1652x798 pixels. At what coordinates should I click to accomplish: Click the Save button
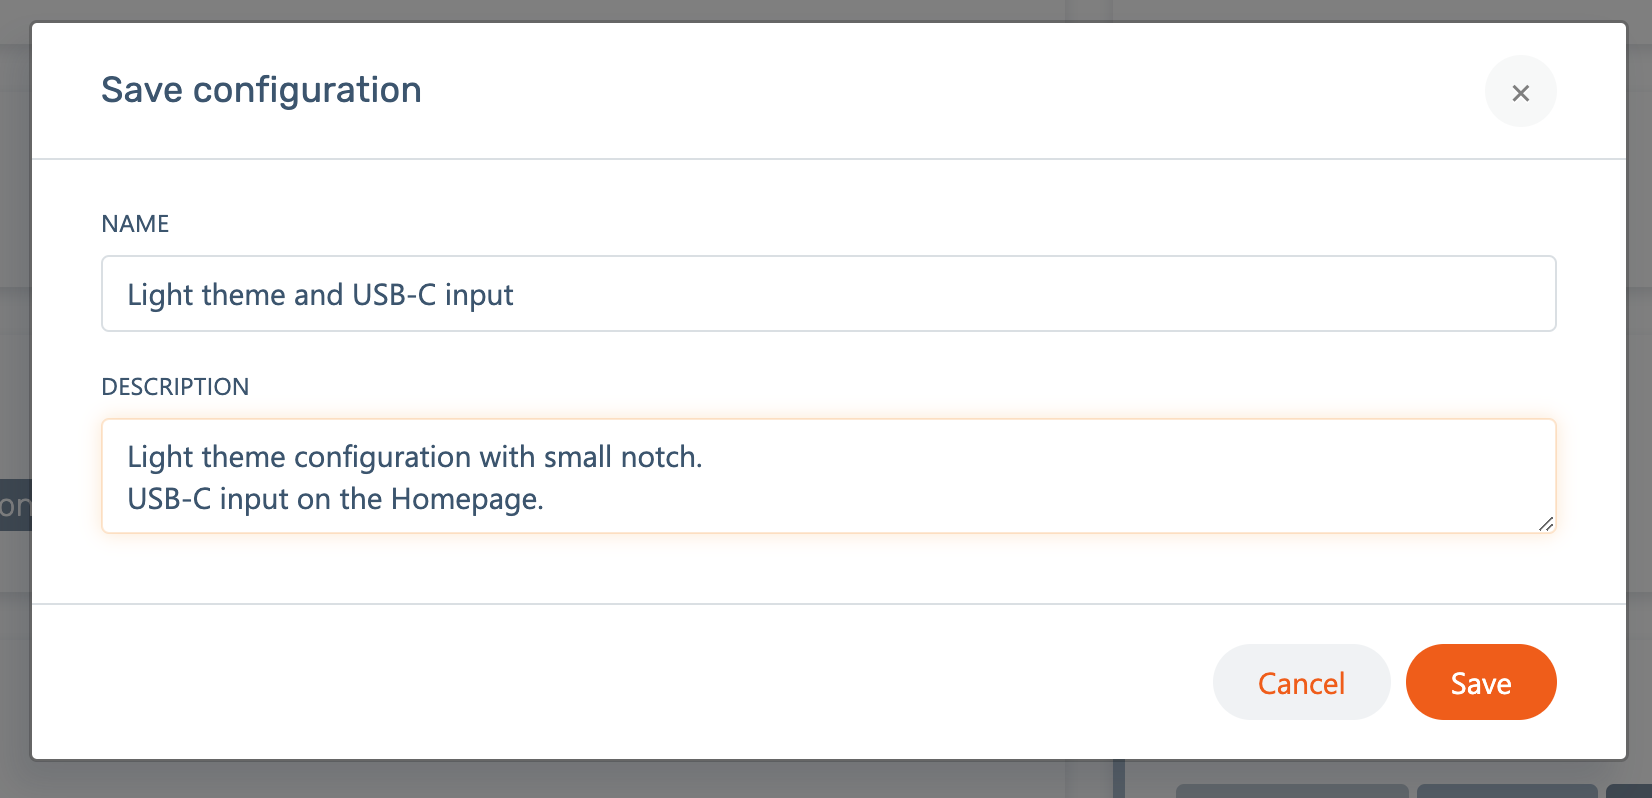tap(1480, 683)
